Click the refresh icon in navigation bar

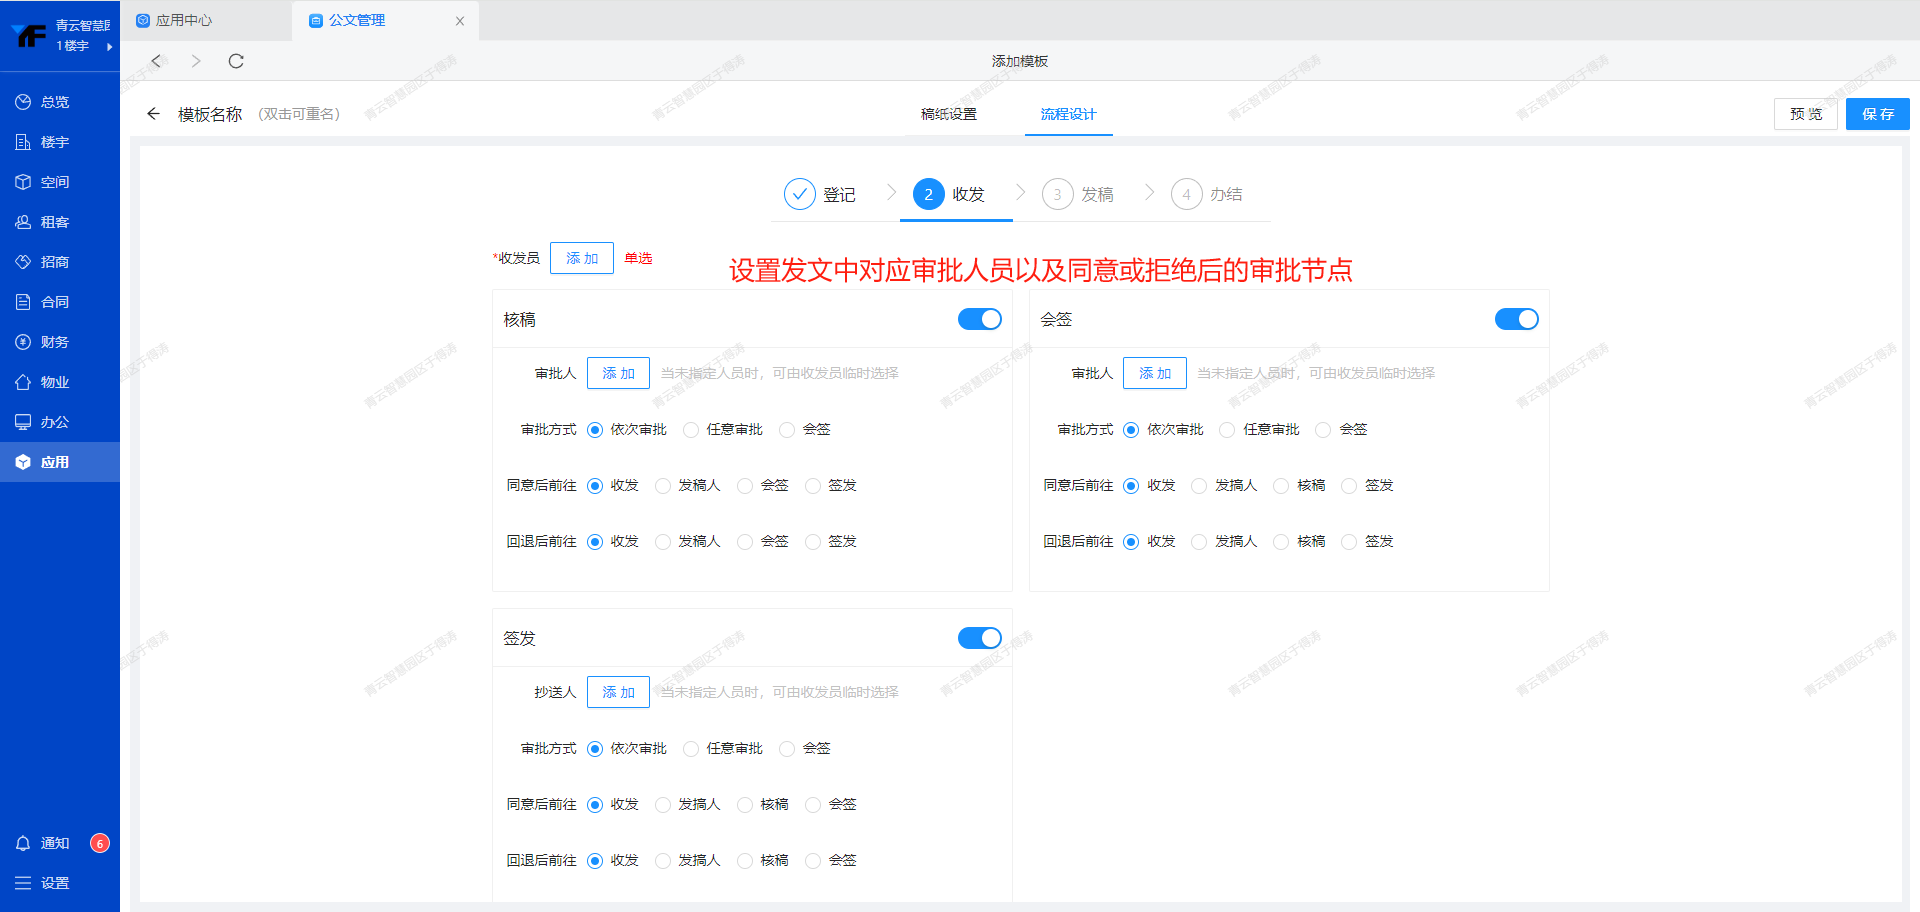click(236, 61)
